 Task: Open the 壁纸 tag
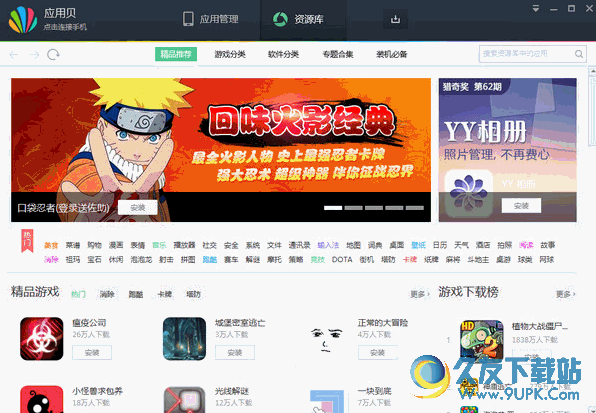click(418, 245)
